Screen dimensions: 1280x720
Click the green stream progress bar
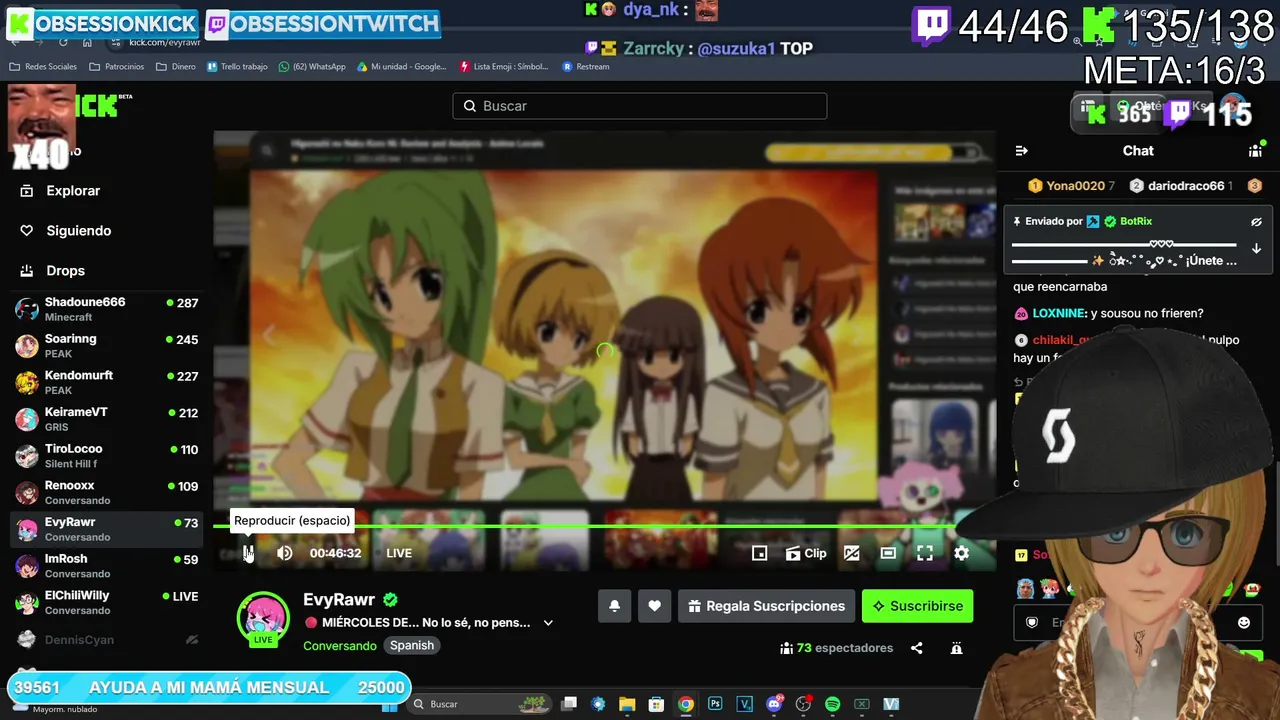tap(605, 526)
